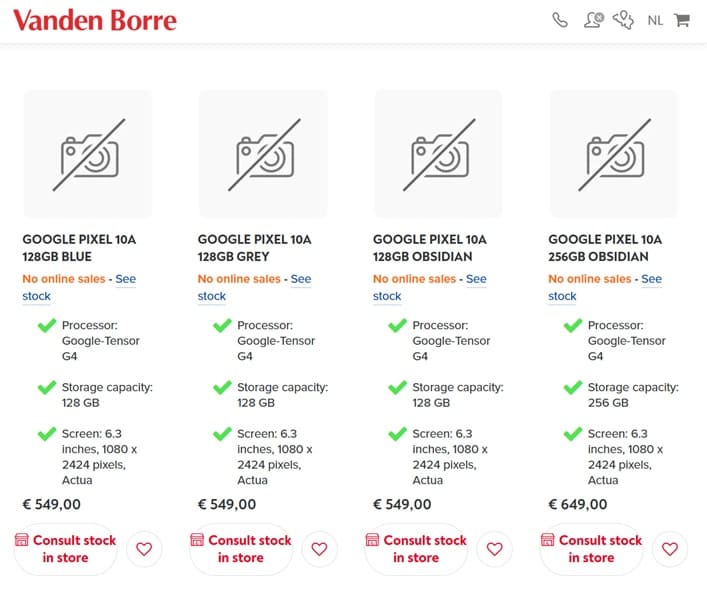Viewport: 707px width, 600px height.
Task: Consult store stock for 128GB Grey
Action: tap(241, 549)
